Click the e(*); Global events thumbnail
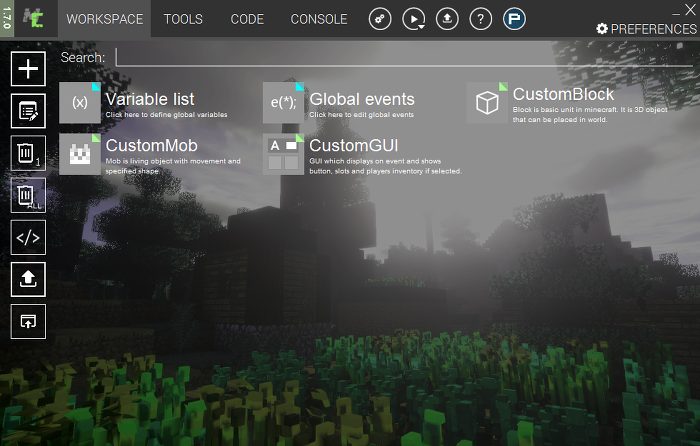Viewport: 700px width, 446px height. click(283, 103)
